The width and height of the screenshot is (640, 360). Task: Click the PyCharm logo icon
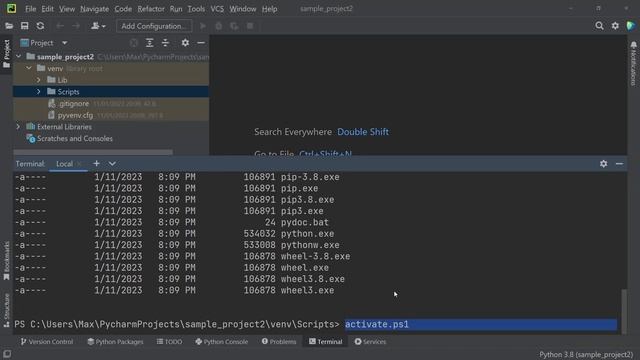[x=11, y=9]
